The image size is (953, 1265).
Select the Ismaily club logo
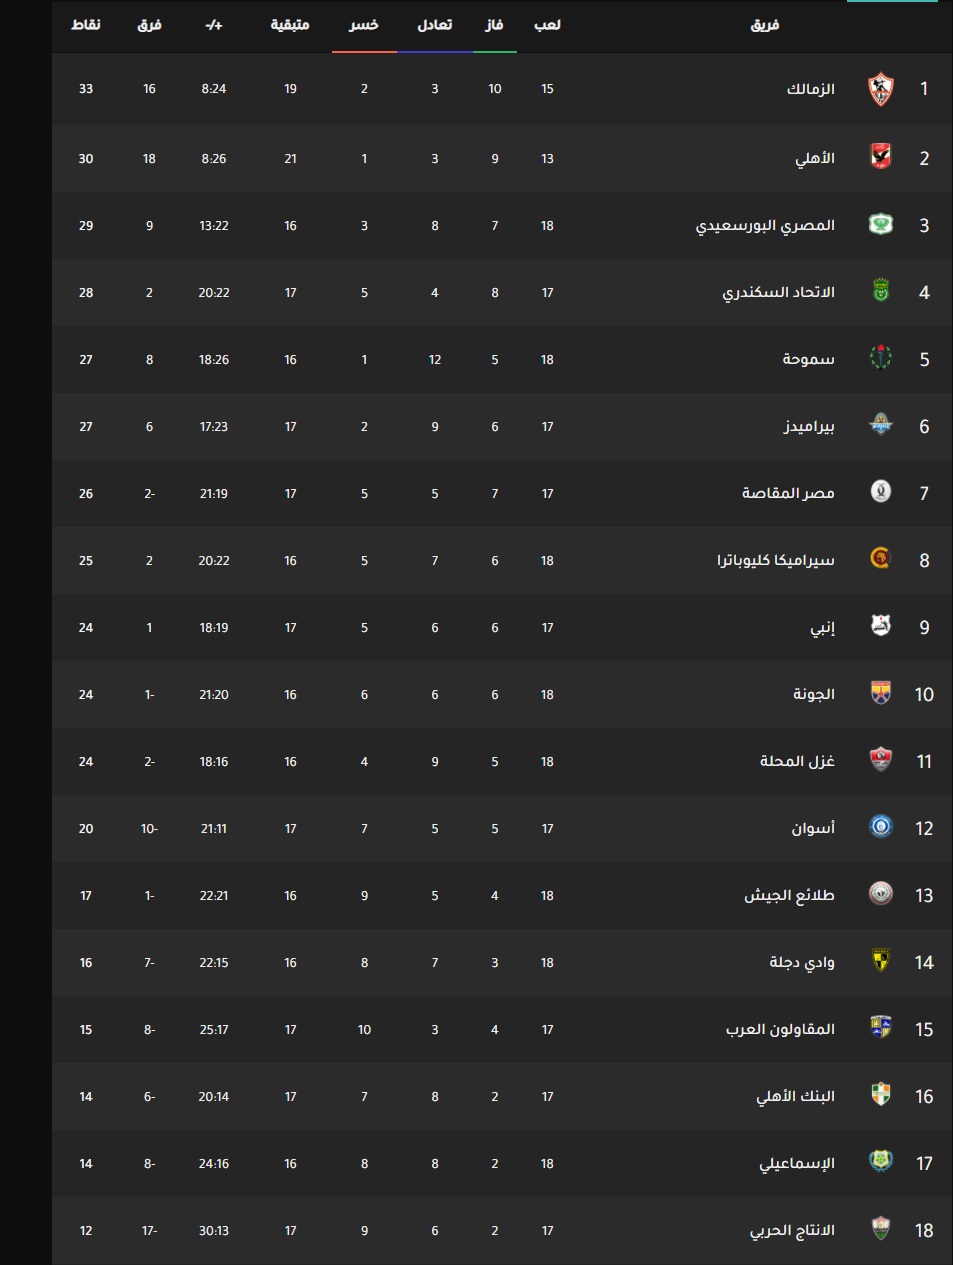(880, 1162)
